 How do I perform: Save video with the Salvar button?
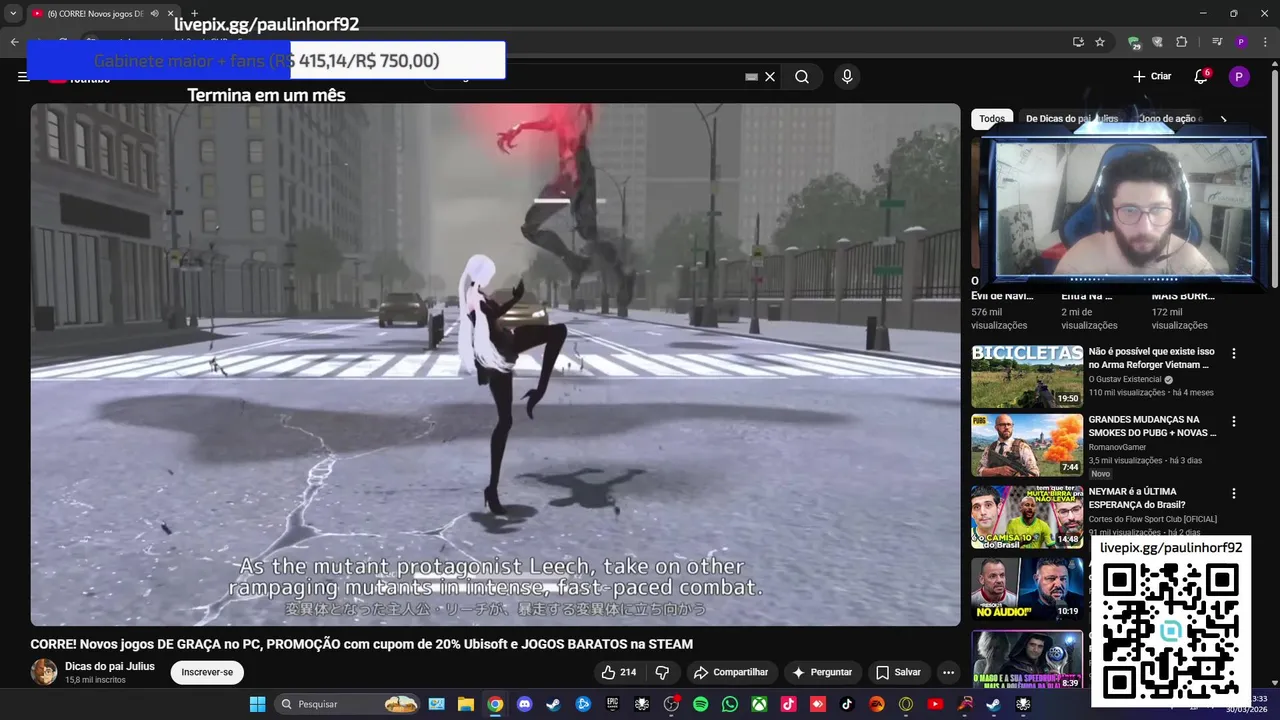click(898, 672)
